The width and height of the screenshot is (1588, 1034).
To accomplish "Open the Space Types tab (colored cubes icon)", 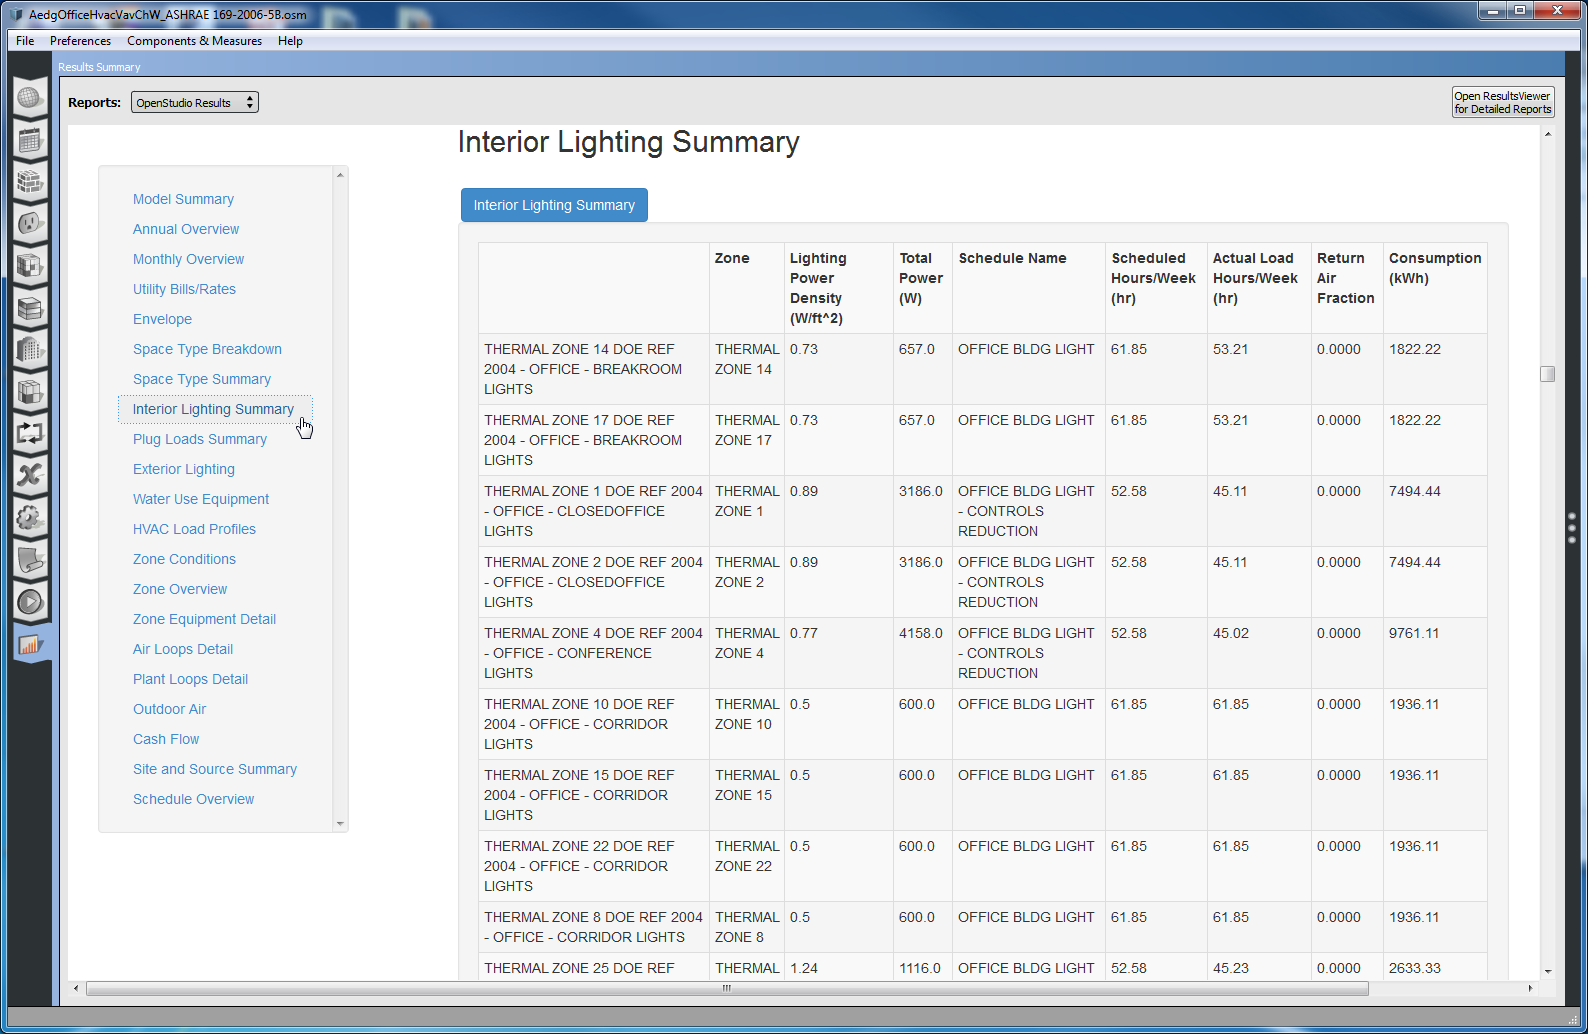I will [30, 265].
